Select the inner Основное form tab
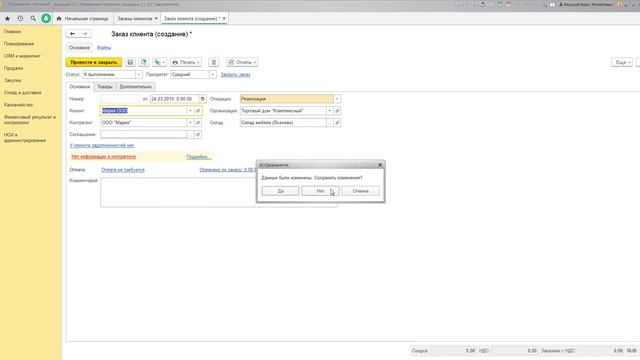The width and height of the screenshot is (640, 360). coord(80,87)
